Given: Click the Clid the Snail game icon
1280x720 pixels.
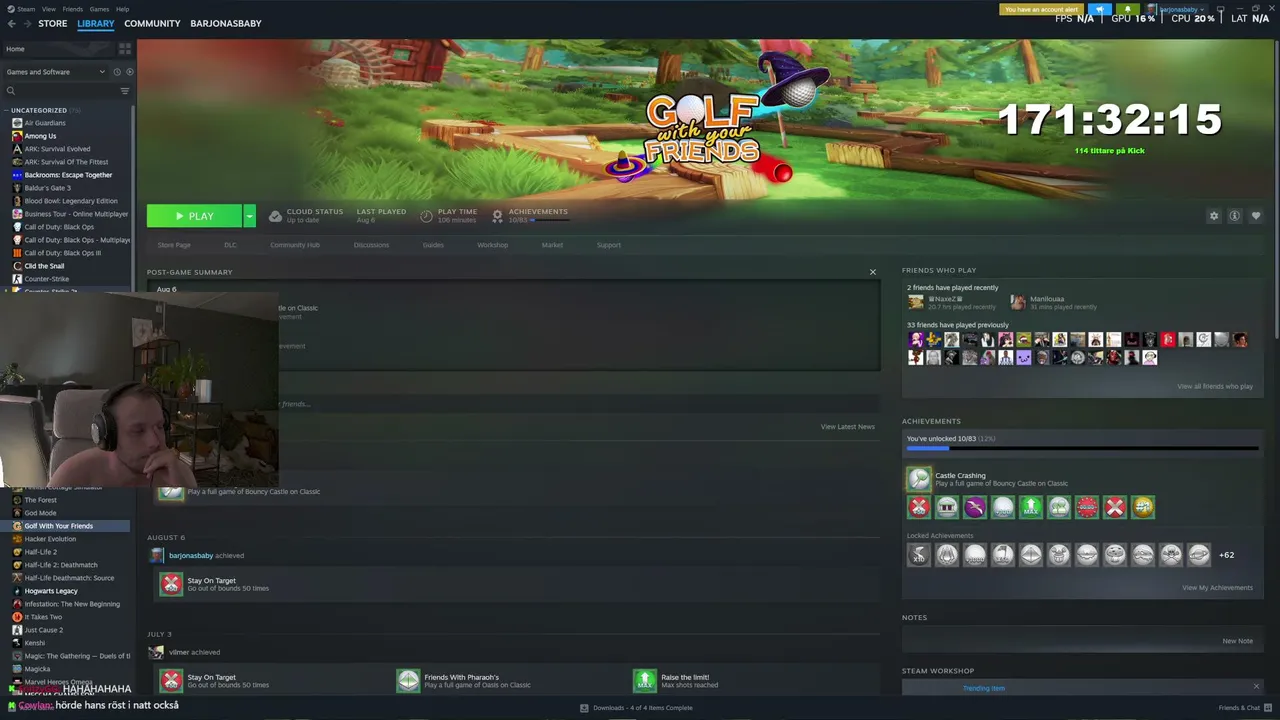Looking at the screenshot, I should (17, 266).
